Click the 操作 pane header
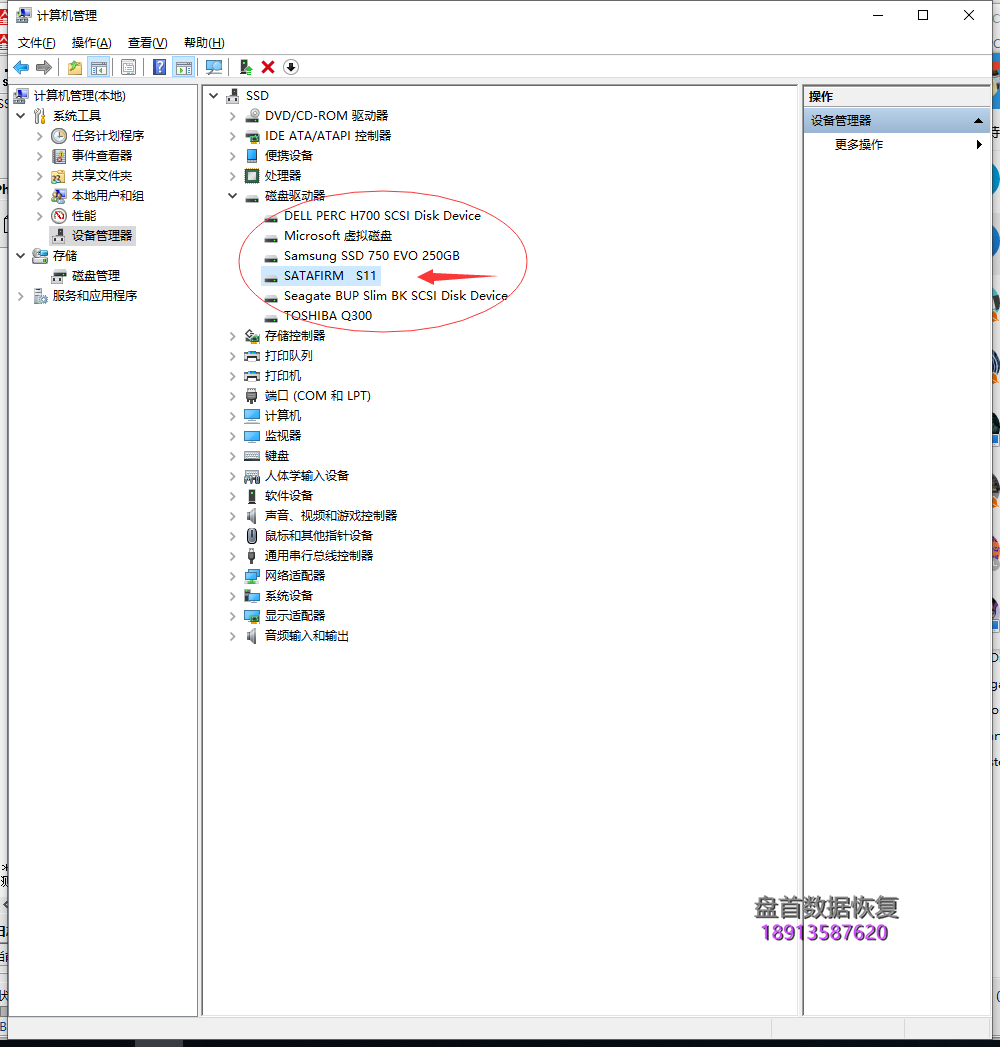The image size is (1000, 1047). [x=896, y=96]
